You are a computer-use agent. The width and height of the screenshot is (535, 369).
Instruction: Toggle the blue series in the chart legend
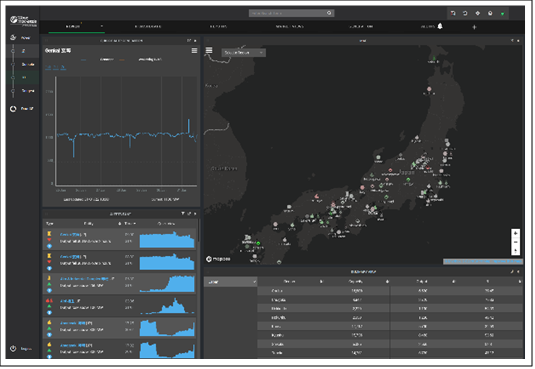point(98,59)
